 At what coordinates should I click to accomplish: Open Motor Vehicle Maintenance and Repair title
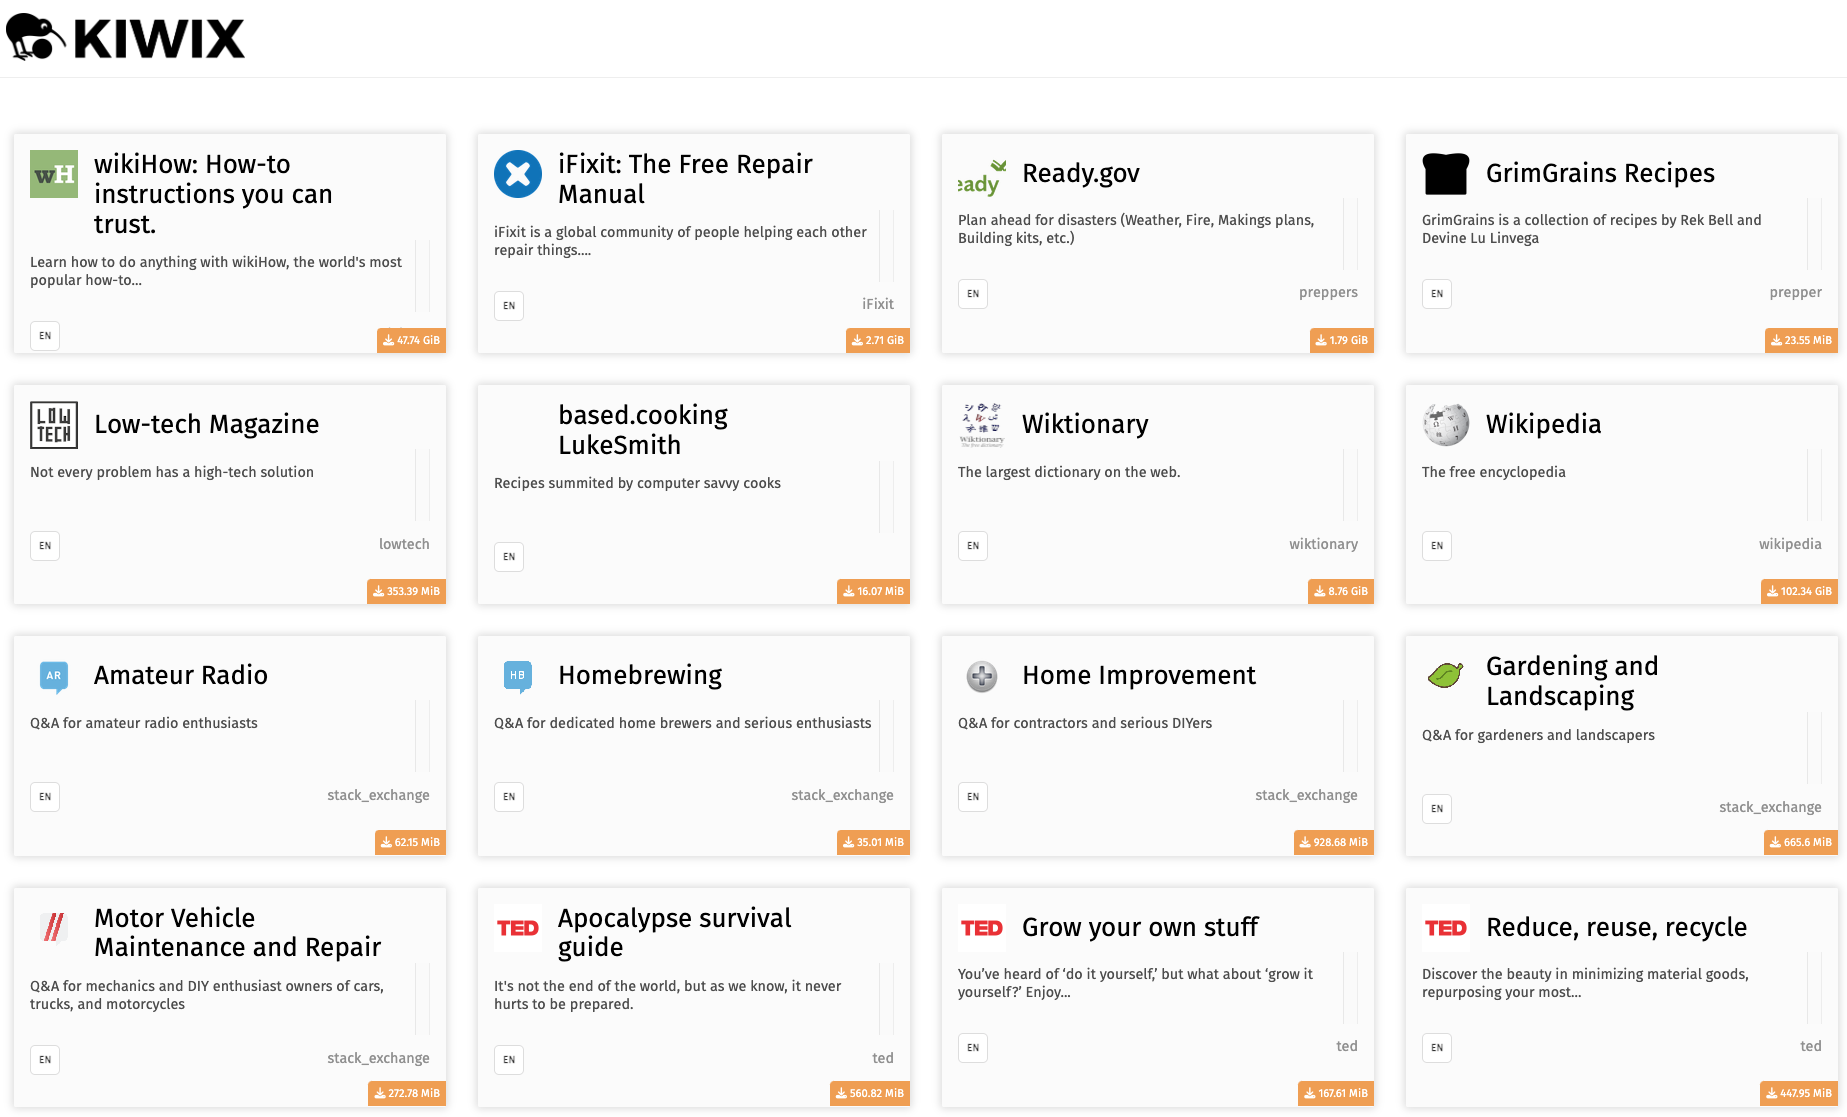coord(237,932)
